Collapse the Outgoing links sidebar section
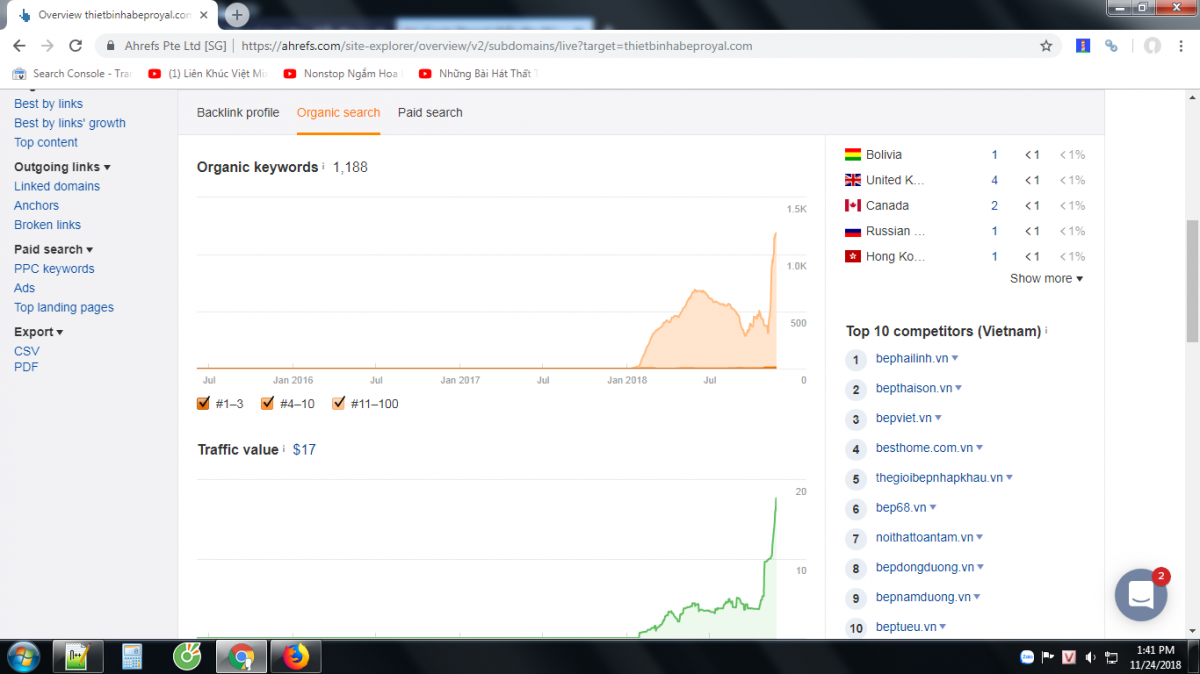The width and height of the screenshot is (1200, 674). point(62,167)
